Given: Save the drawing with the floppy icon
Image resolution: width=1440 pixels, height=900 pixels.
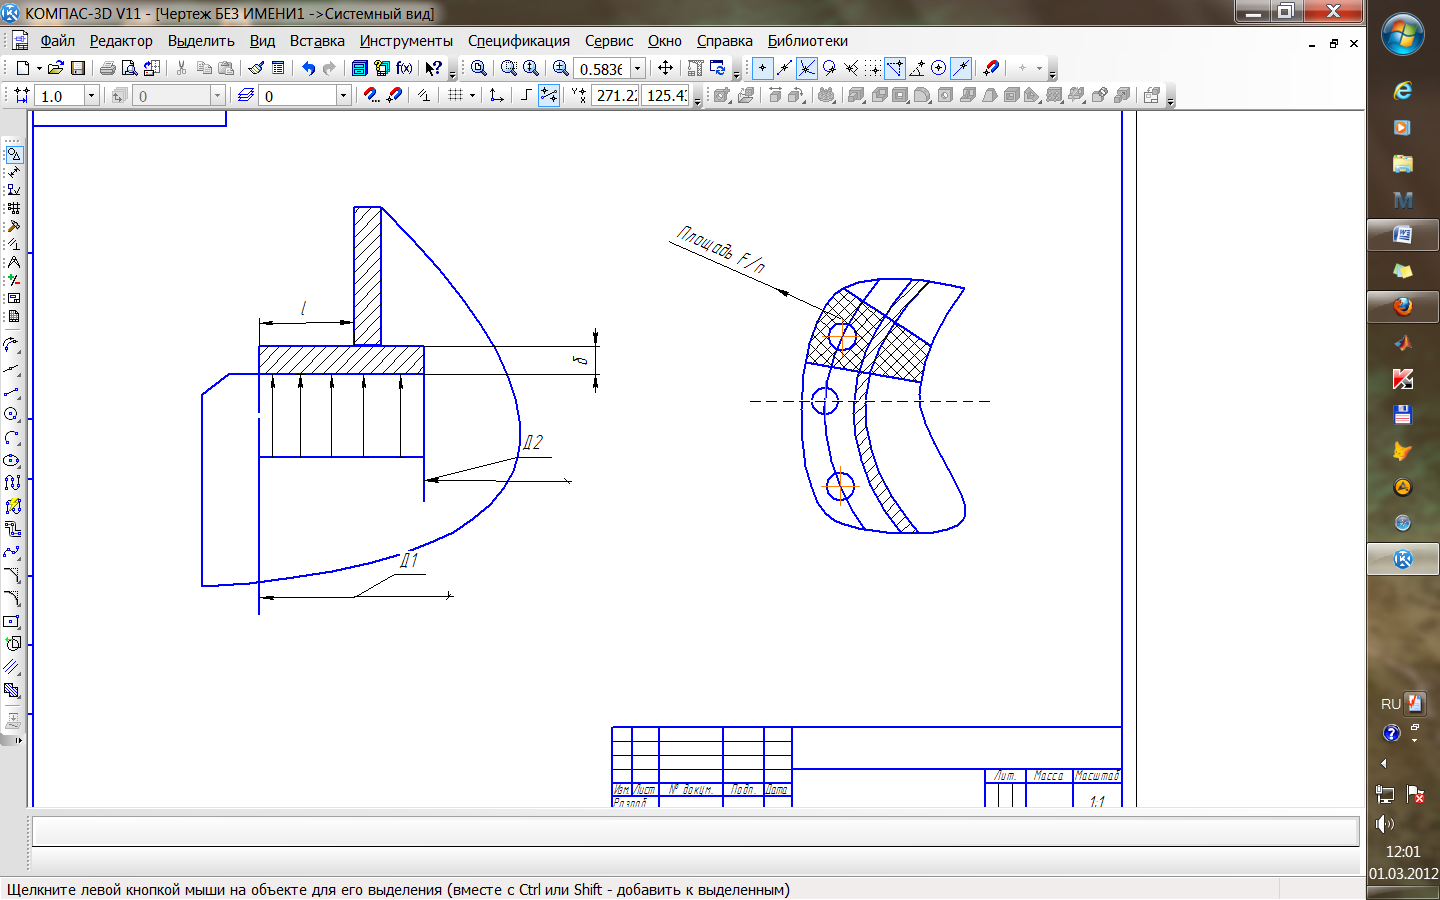Looking at the screenshot, I should point(78,68).
